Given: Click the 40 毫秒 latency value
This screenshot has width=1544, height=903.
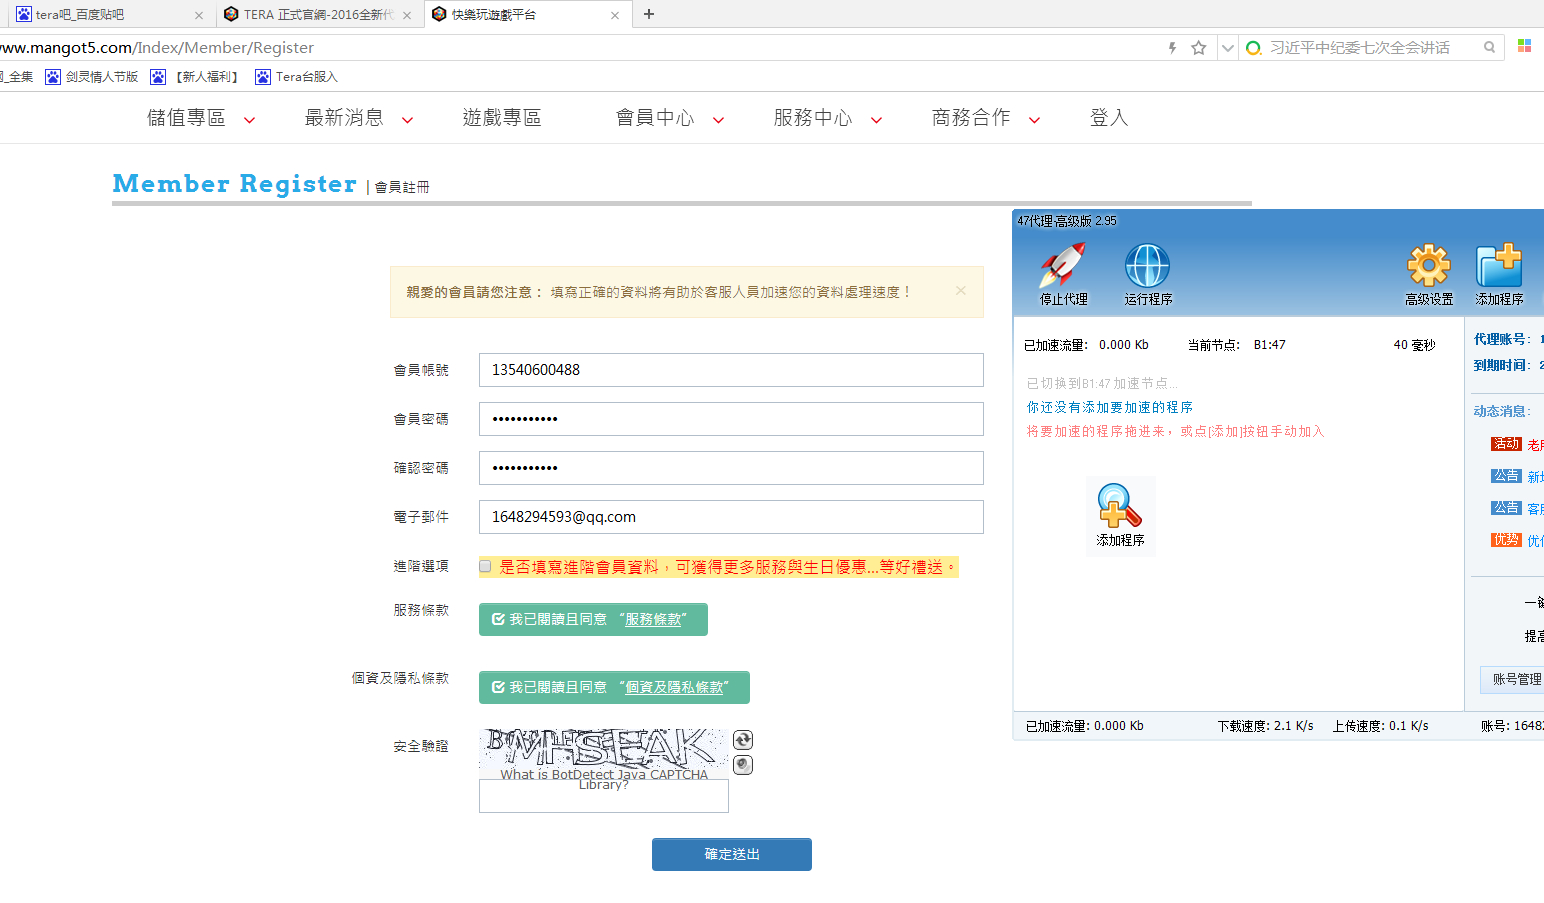Looking at the screenshot, I should click(x=1415, y=345).
